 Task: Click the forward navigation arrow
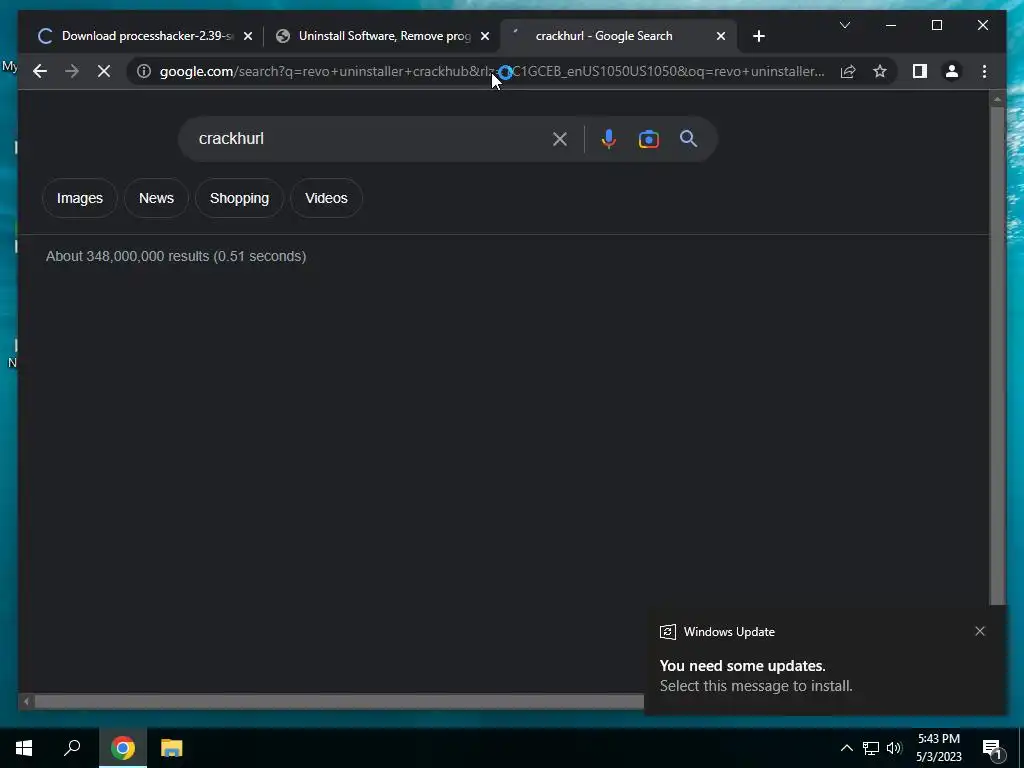tap(72, 71)
